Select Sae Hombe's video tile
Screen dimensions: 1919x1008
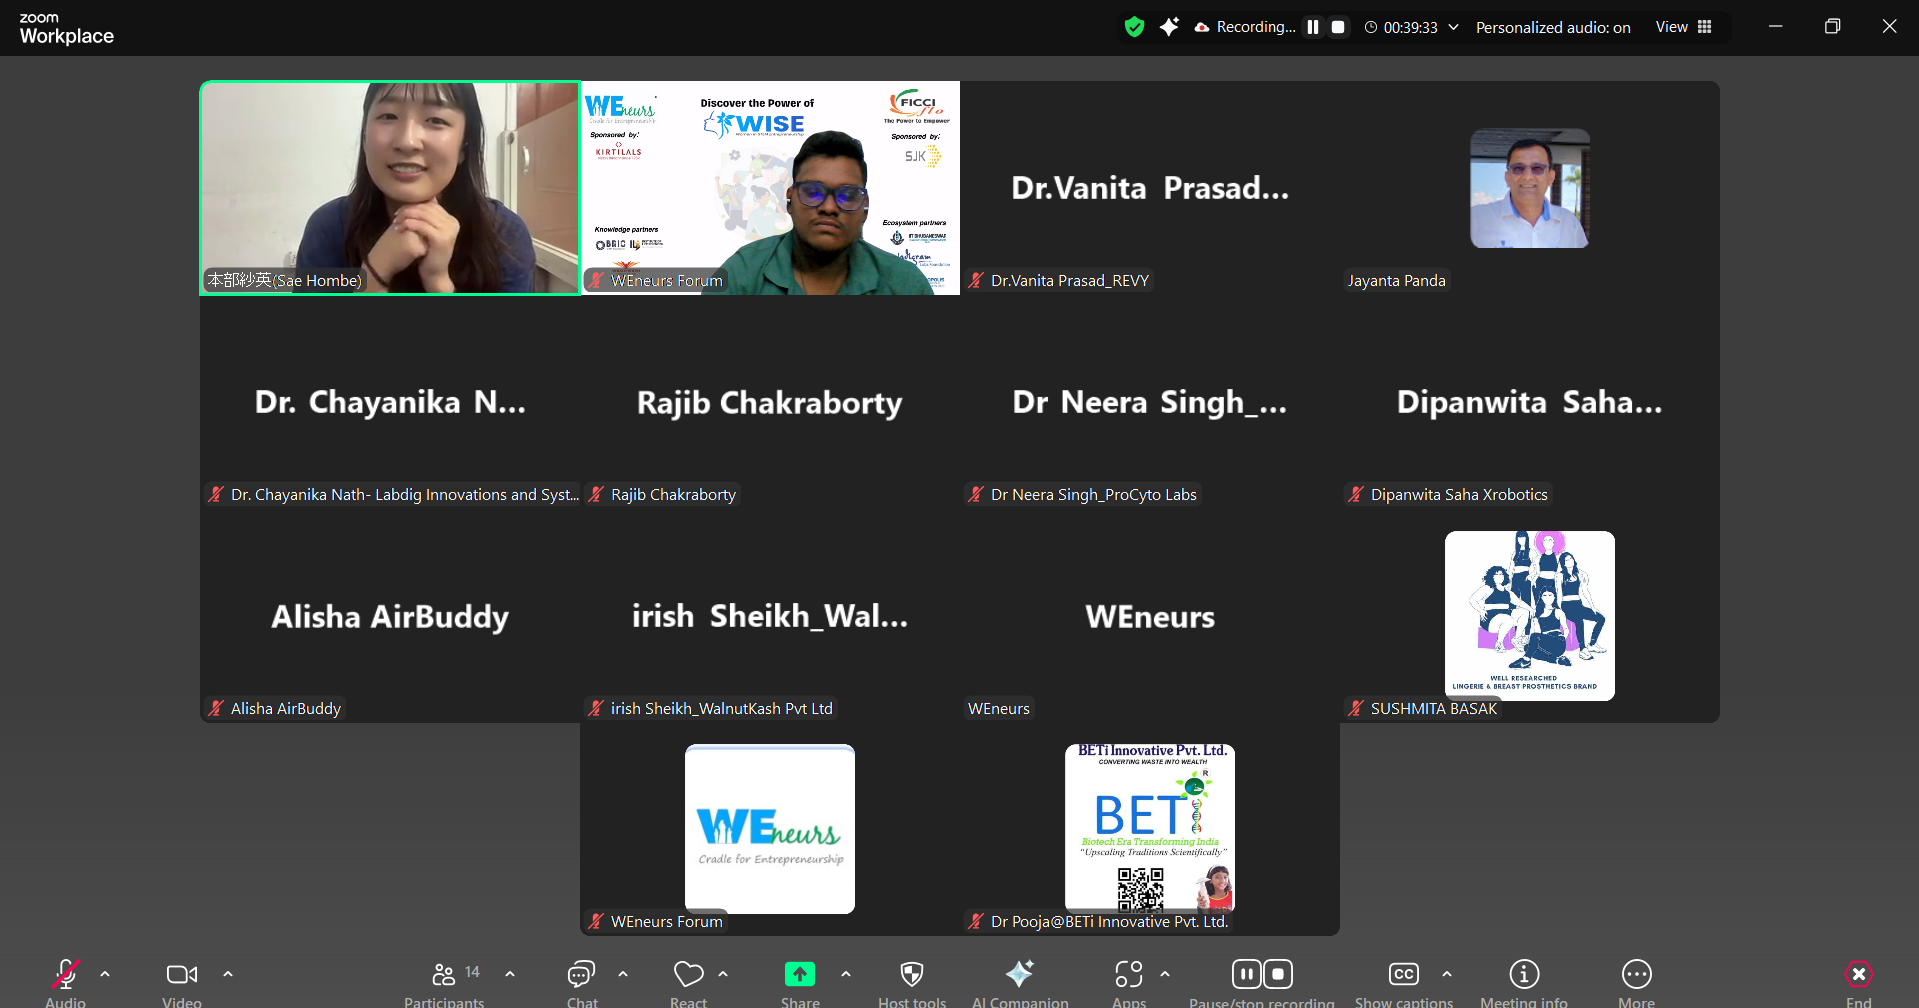click(x=390, y=188)
